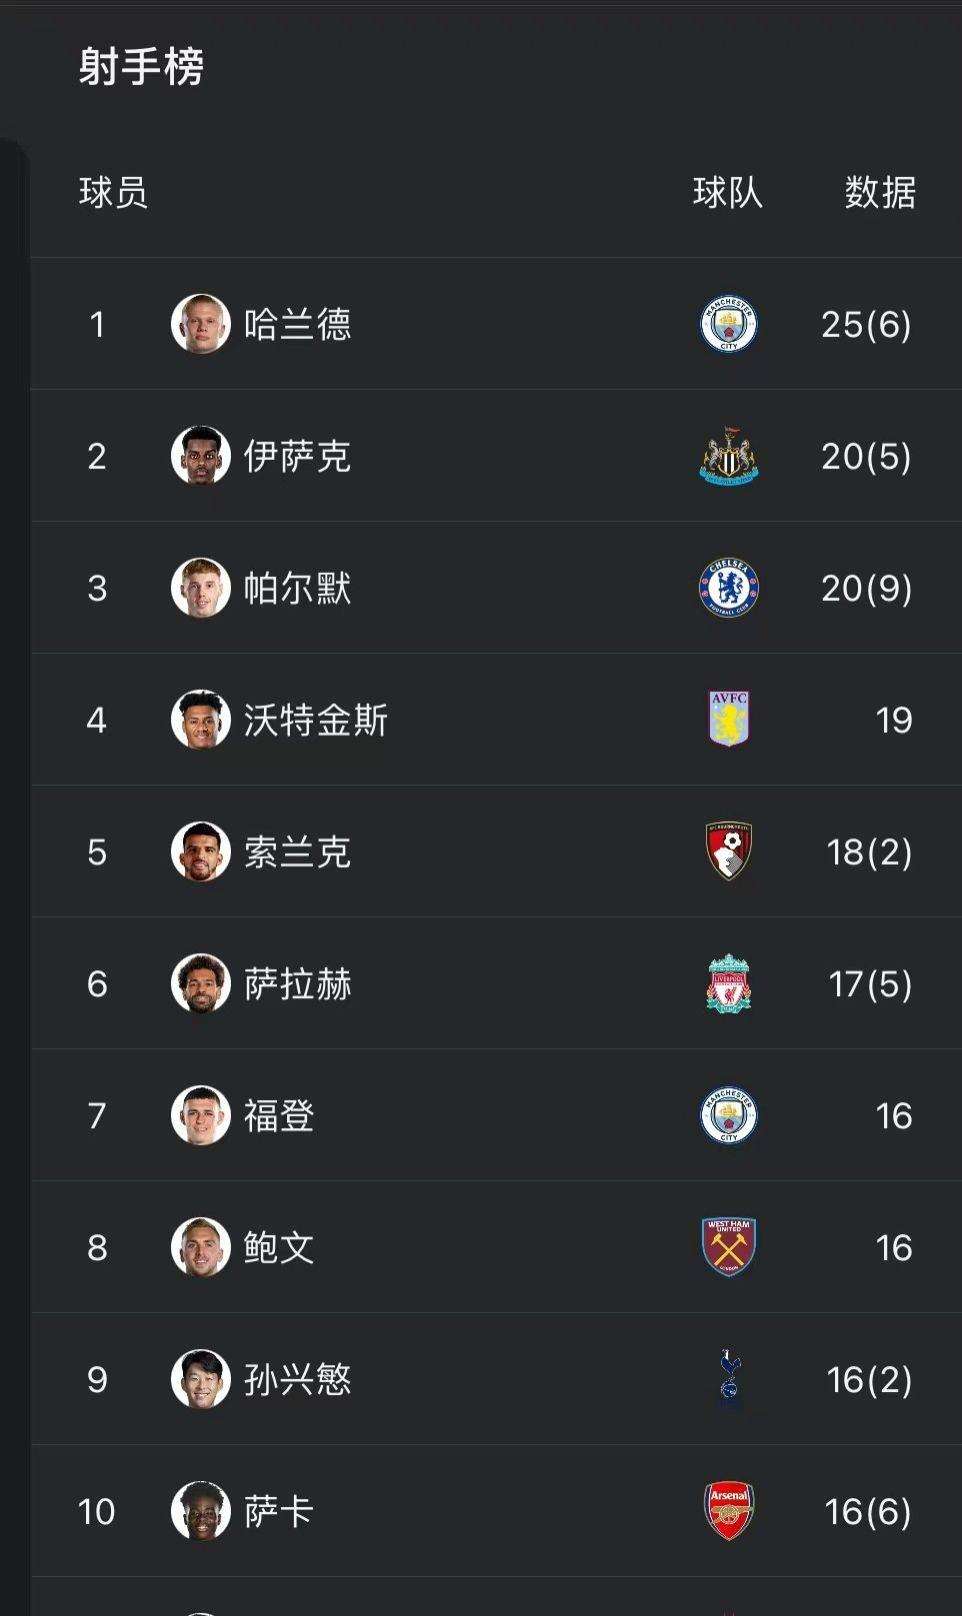The width and height of the screenshot is (962, 1616).
Task: Click the Liverpool crest next to 萨拉赫
Action: pos(728,983)
